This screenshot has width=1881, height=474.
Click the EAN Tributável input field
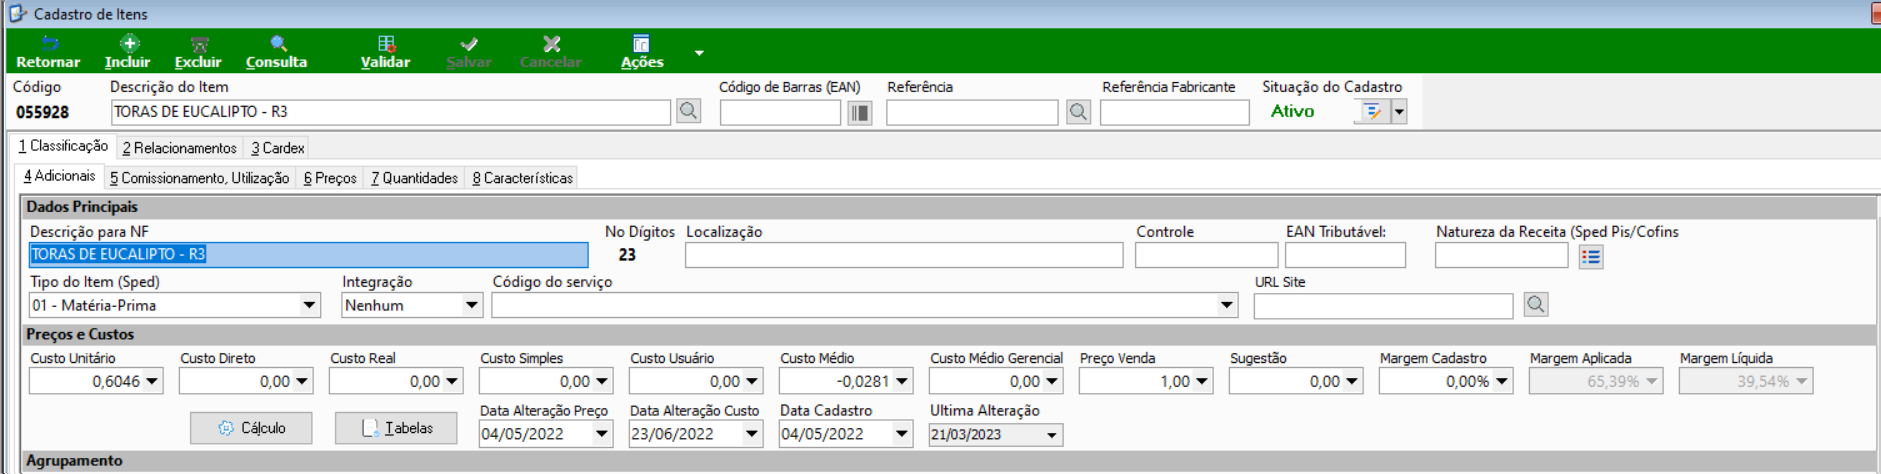[1345, 255]
